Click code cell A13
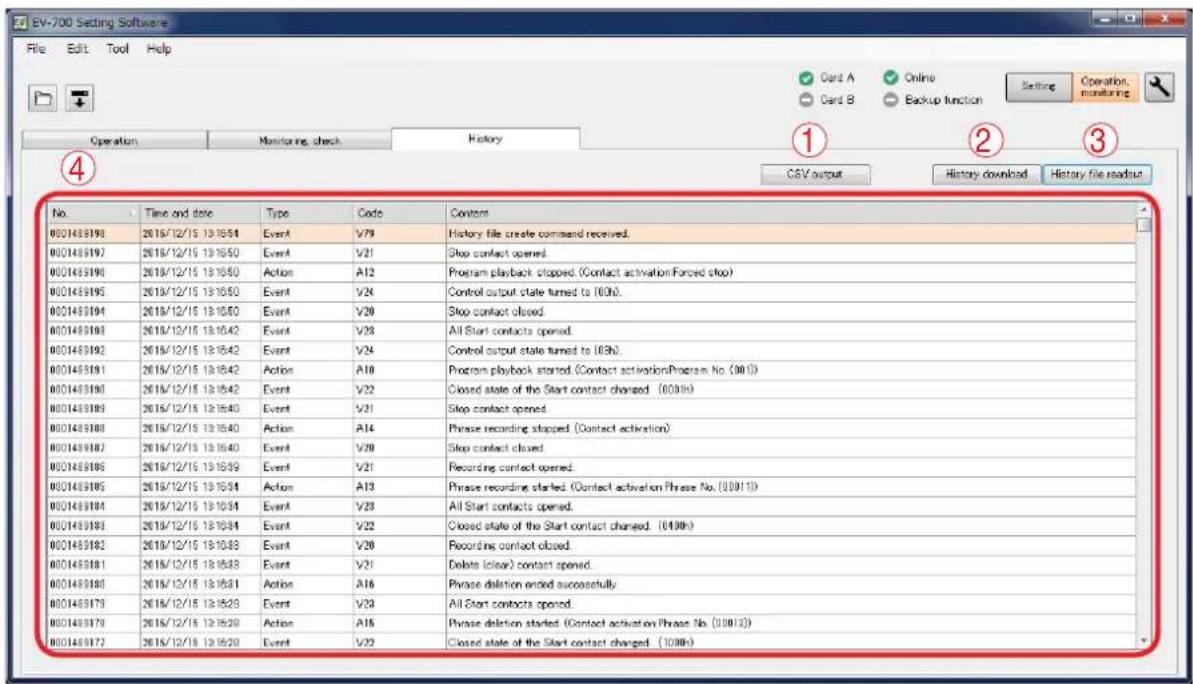Image resolution: width=1193 pixels, height=684 pixels. click(399, 487)
